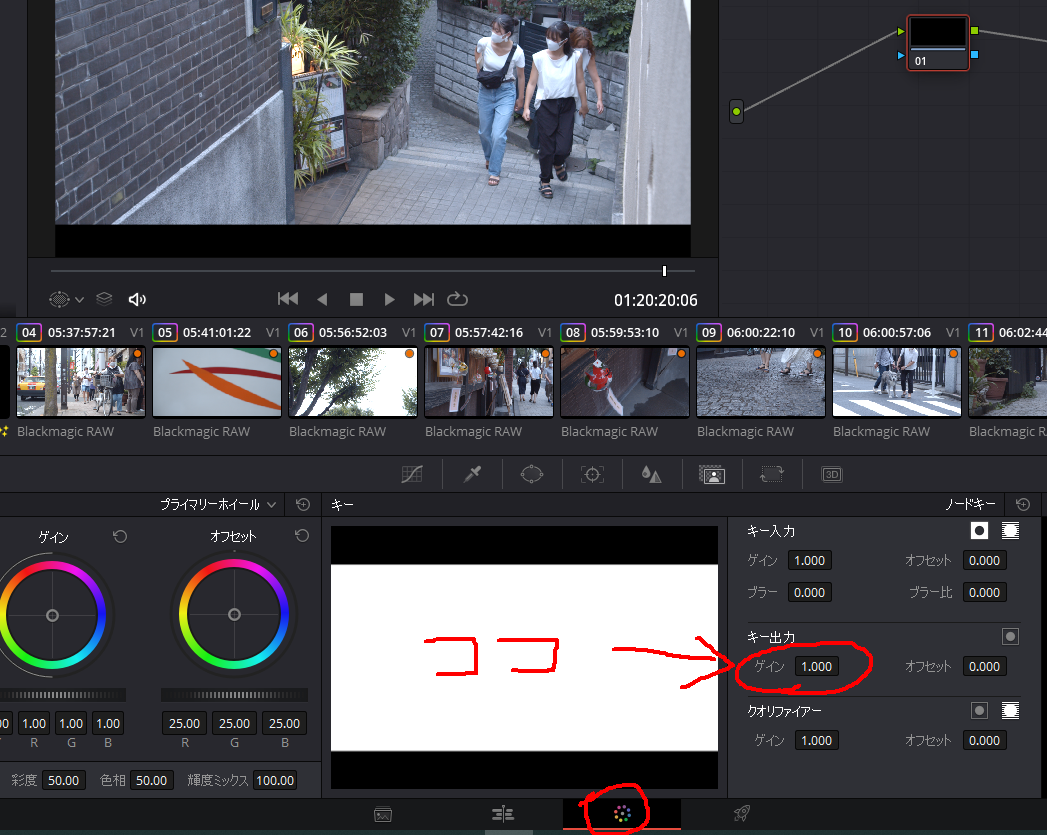Image resolution: width=1047 pixels, height=835 pixels.
Task: Click Key Output offset 0.000 field
Action: [x=984, y=667]
